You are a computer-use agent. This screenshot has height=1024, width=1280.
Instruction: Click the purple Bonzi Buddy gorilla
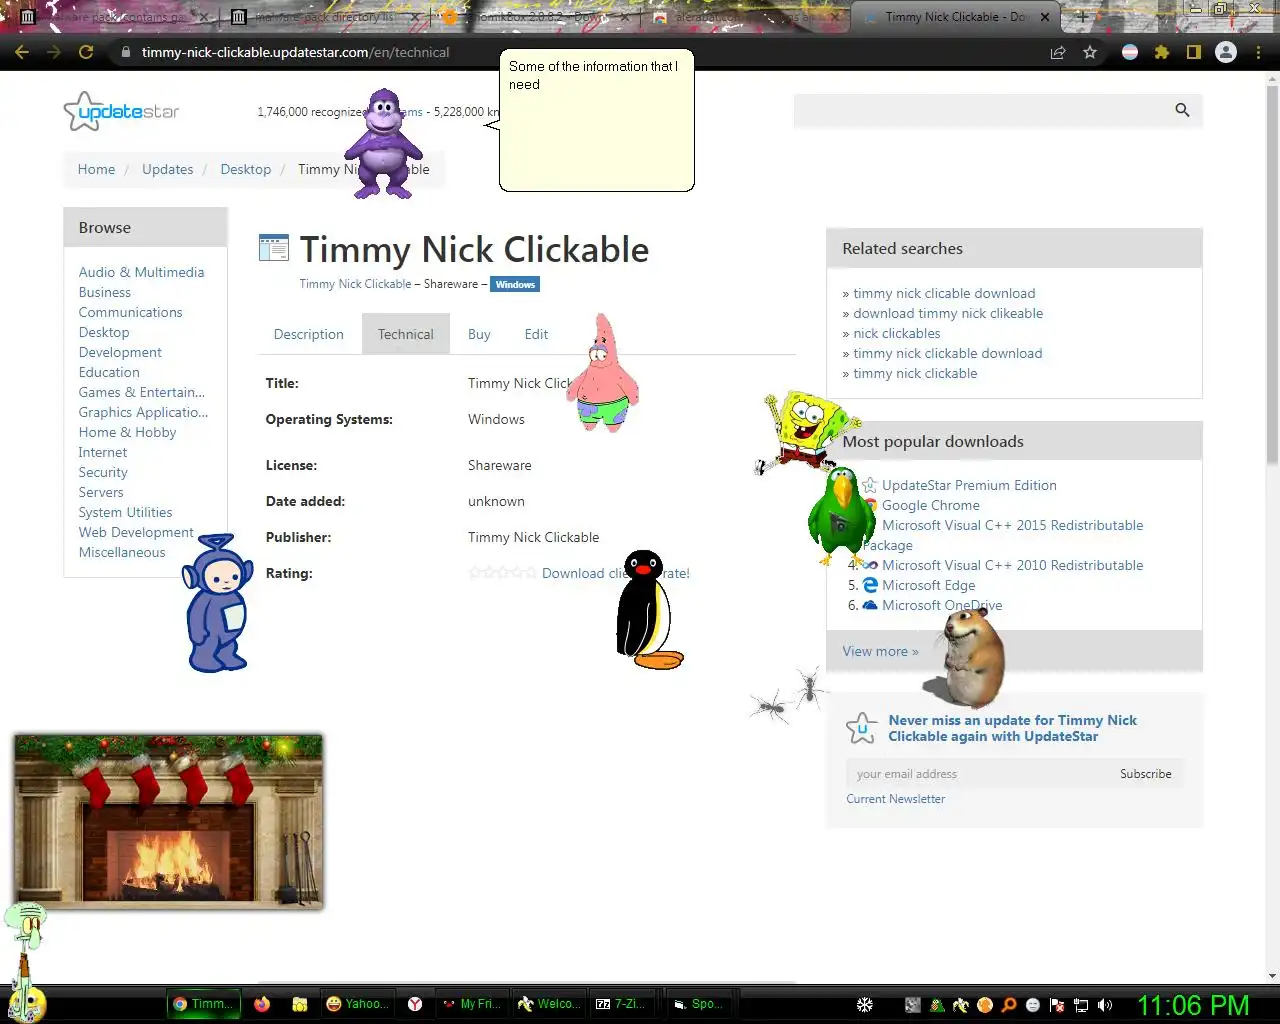click(384, 143)
